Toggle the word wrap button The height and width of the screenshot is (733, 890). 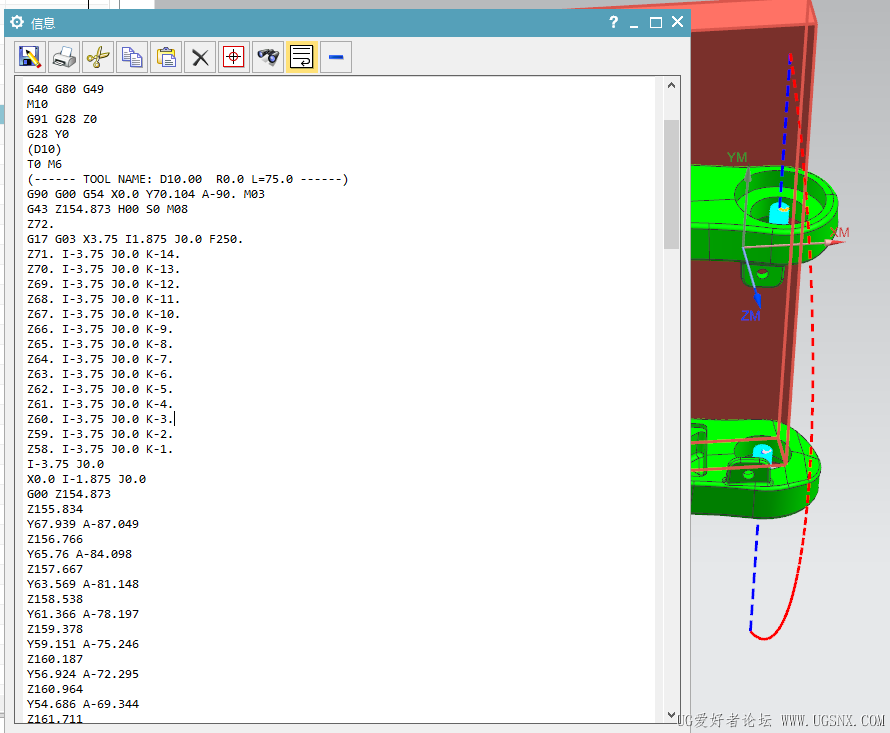[302, 57]
